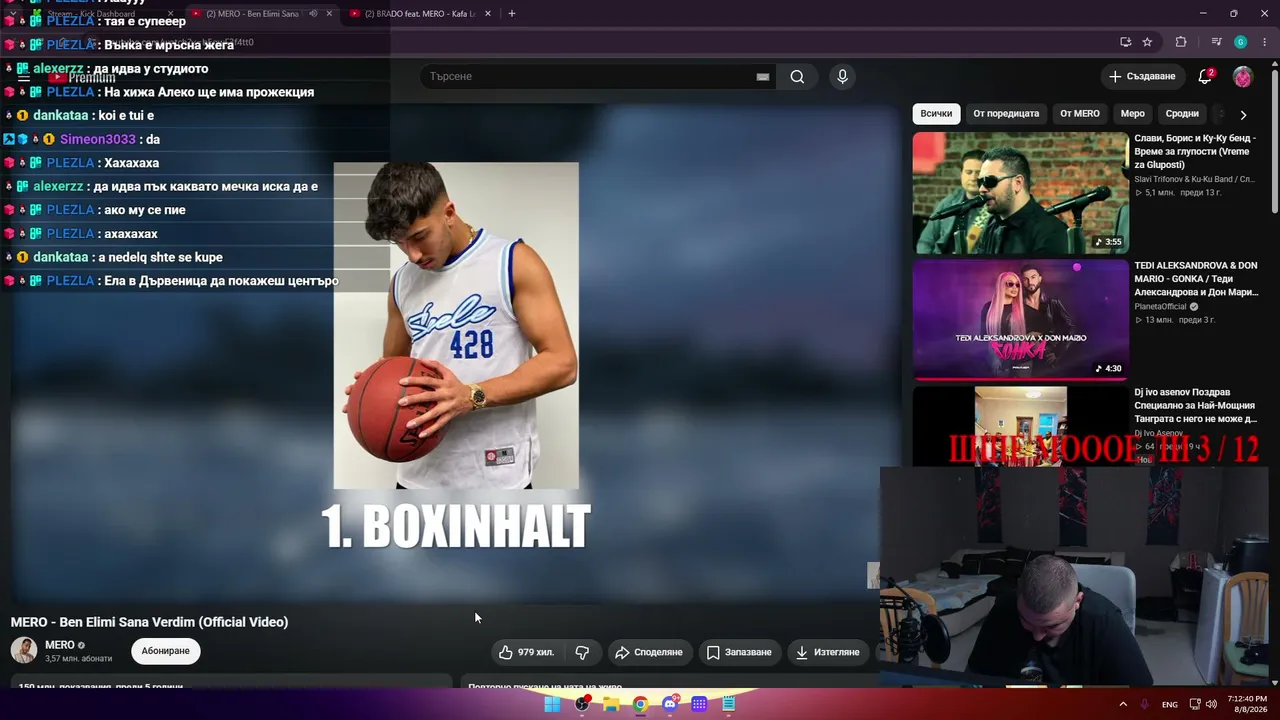Switch to the BRADO feat. MERO tab
Image resolution: width=1280 pixels, height=720 pixels.
420,14
